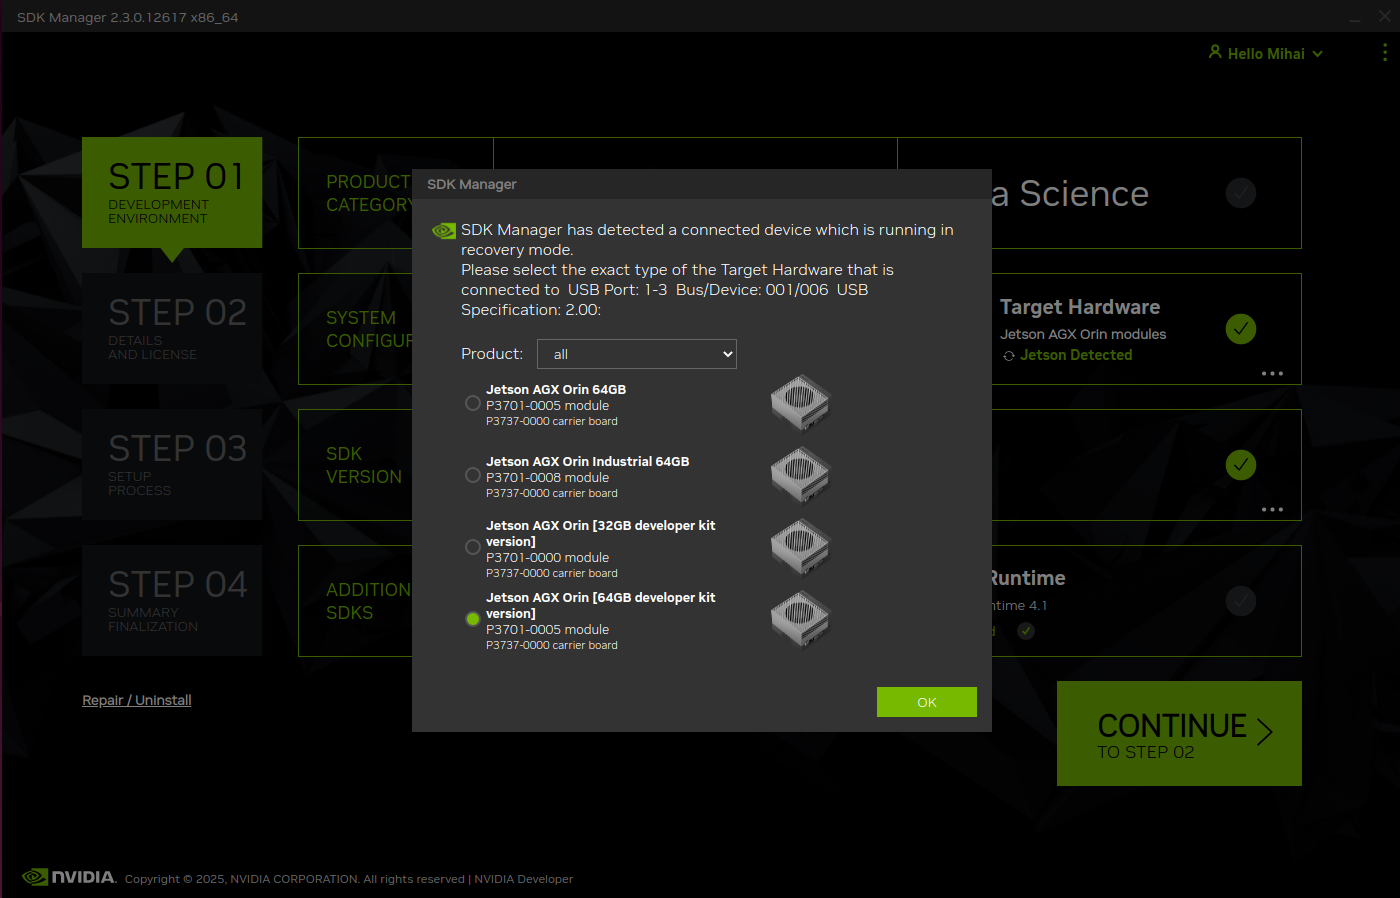Select Jetson AGX Orin 64GB radio button
Image resolution: width=1400 pixels, height=898 pixels.
click(x=473, y=403)
